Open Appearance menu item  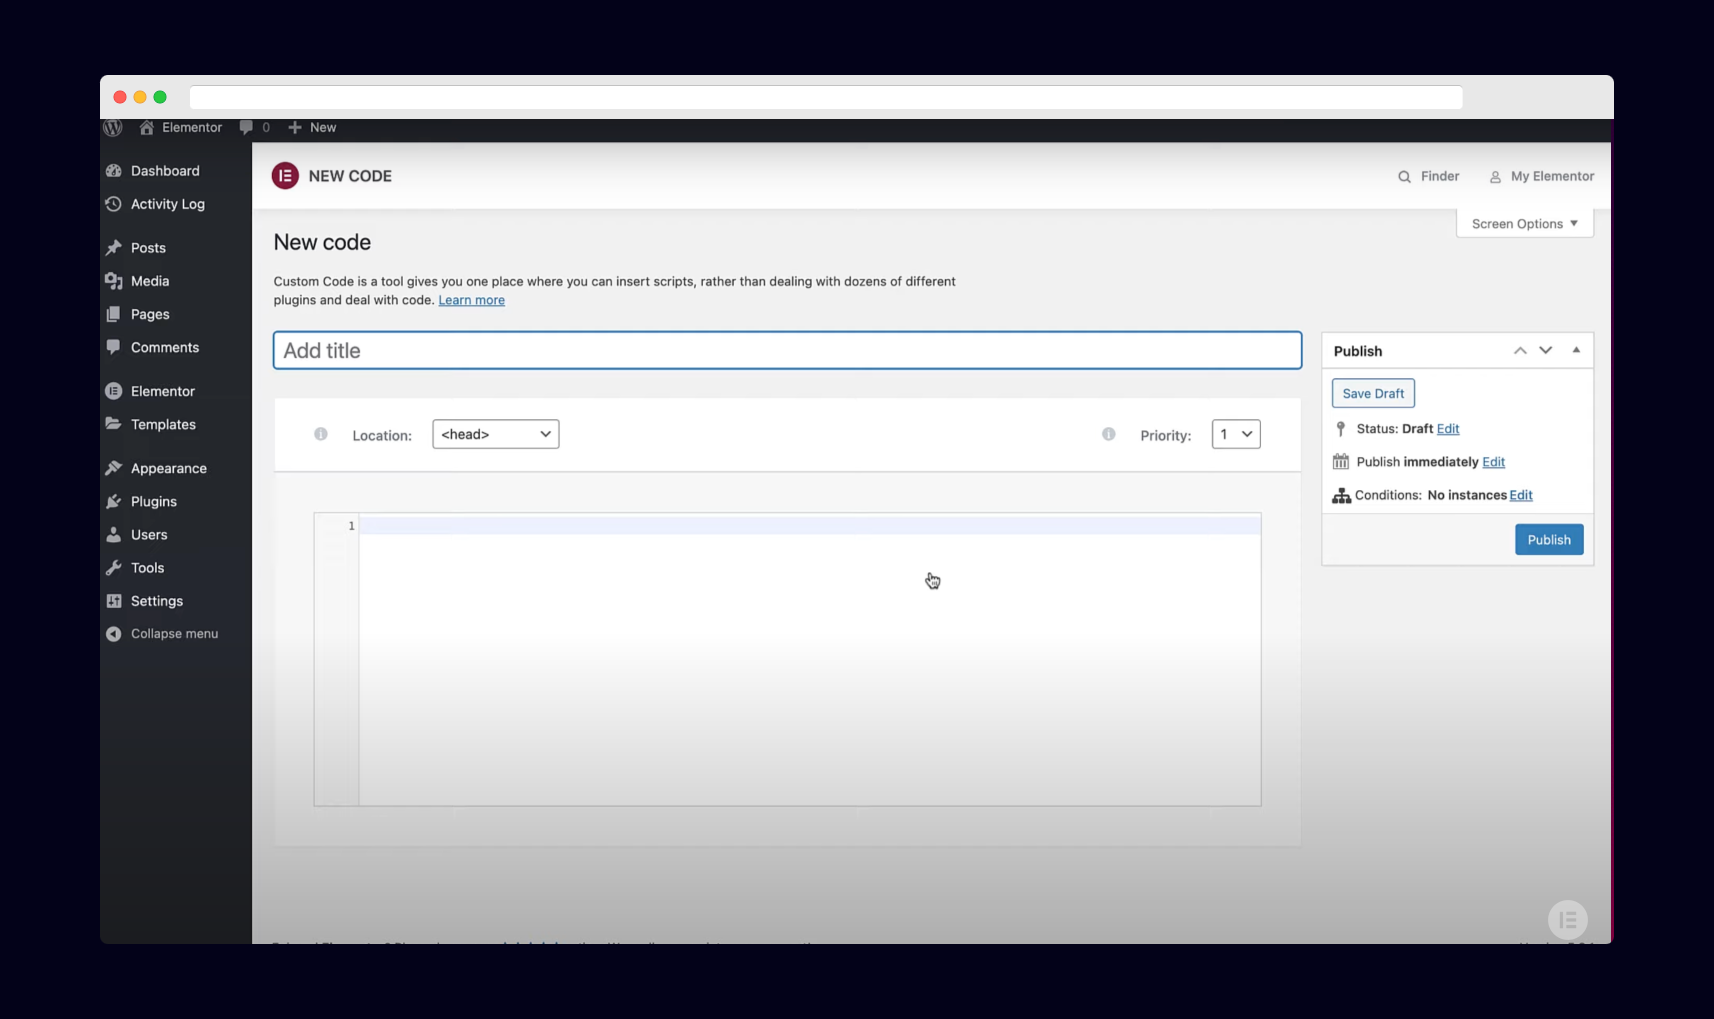click(169, 468)
